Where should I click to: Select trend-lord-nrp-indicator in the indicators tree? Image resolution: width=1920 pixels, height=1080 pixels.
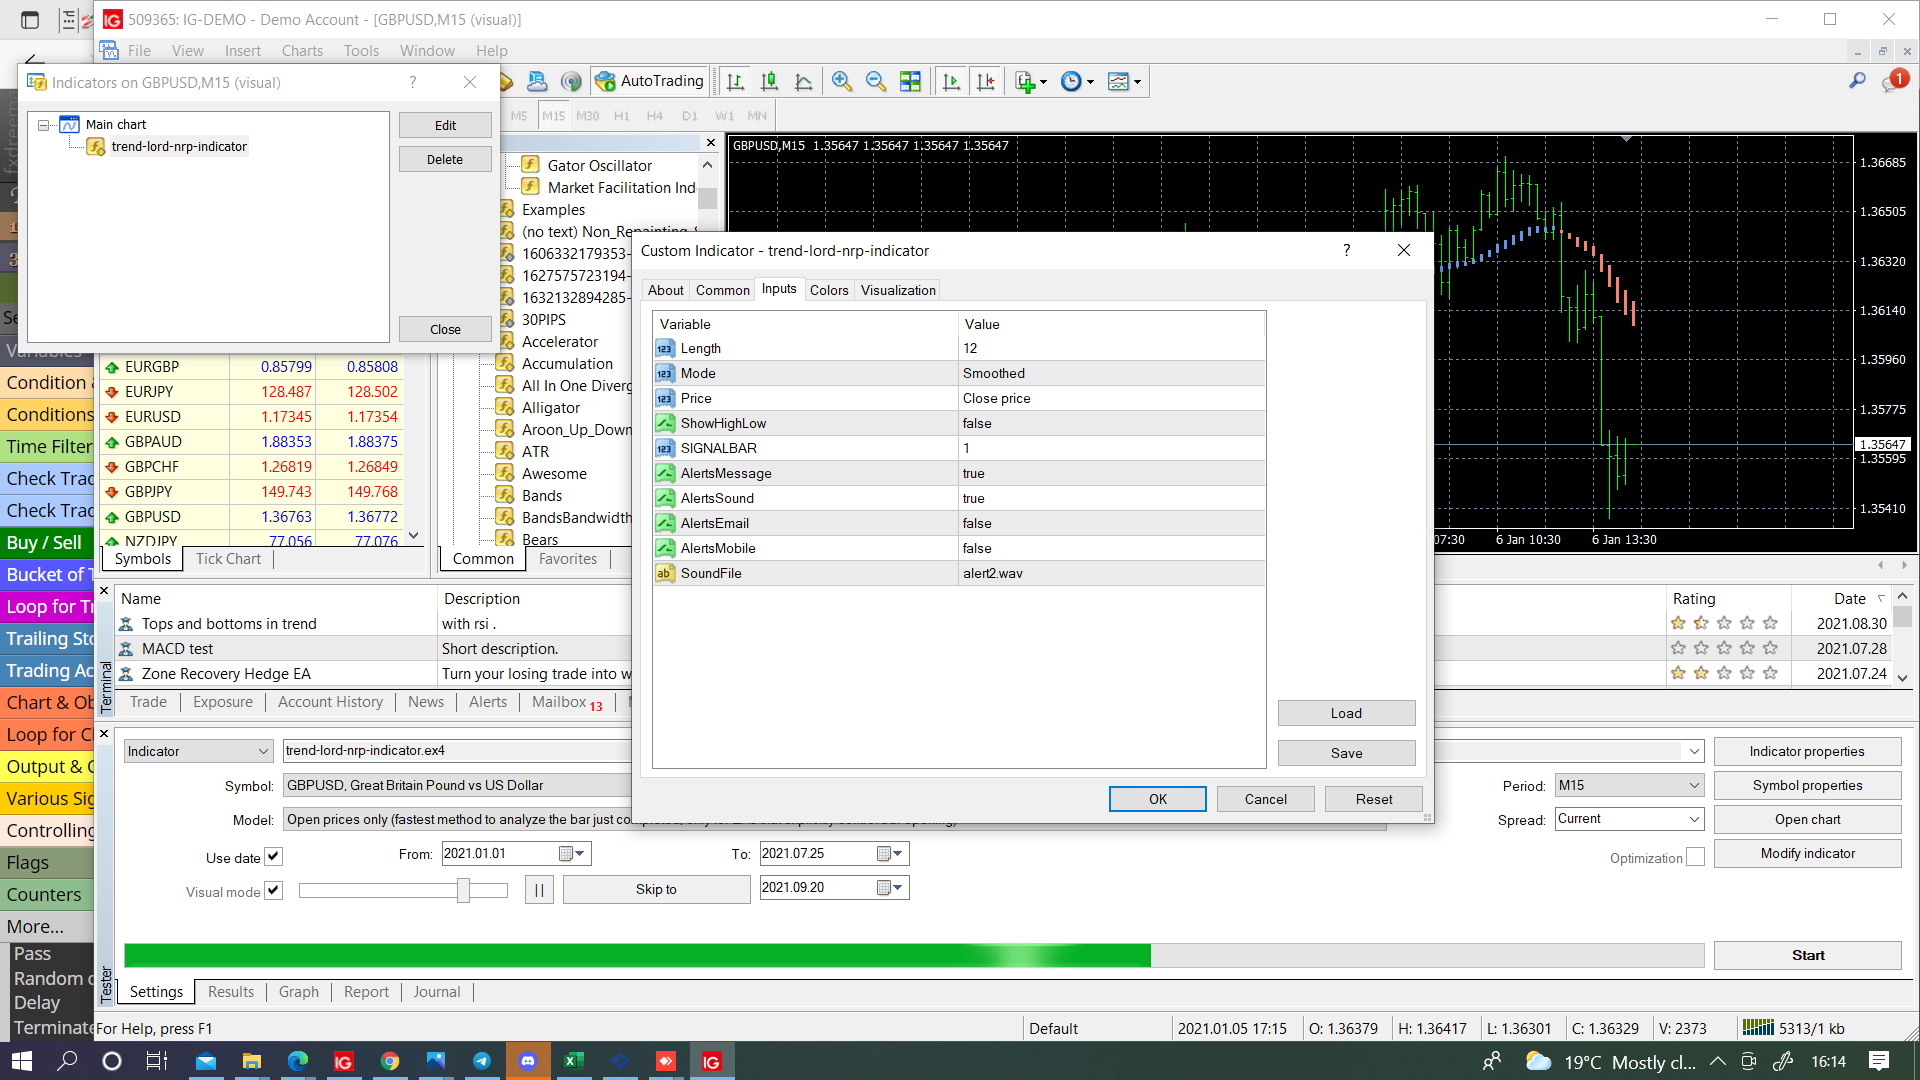click(x=179, y=146)
